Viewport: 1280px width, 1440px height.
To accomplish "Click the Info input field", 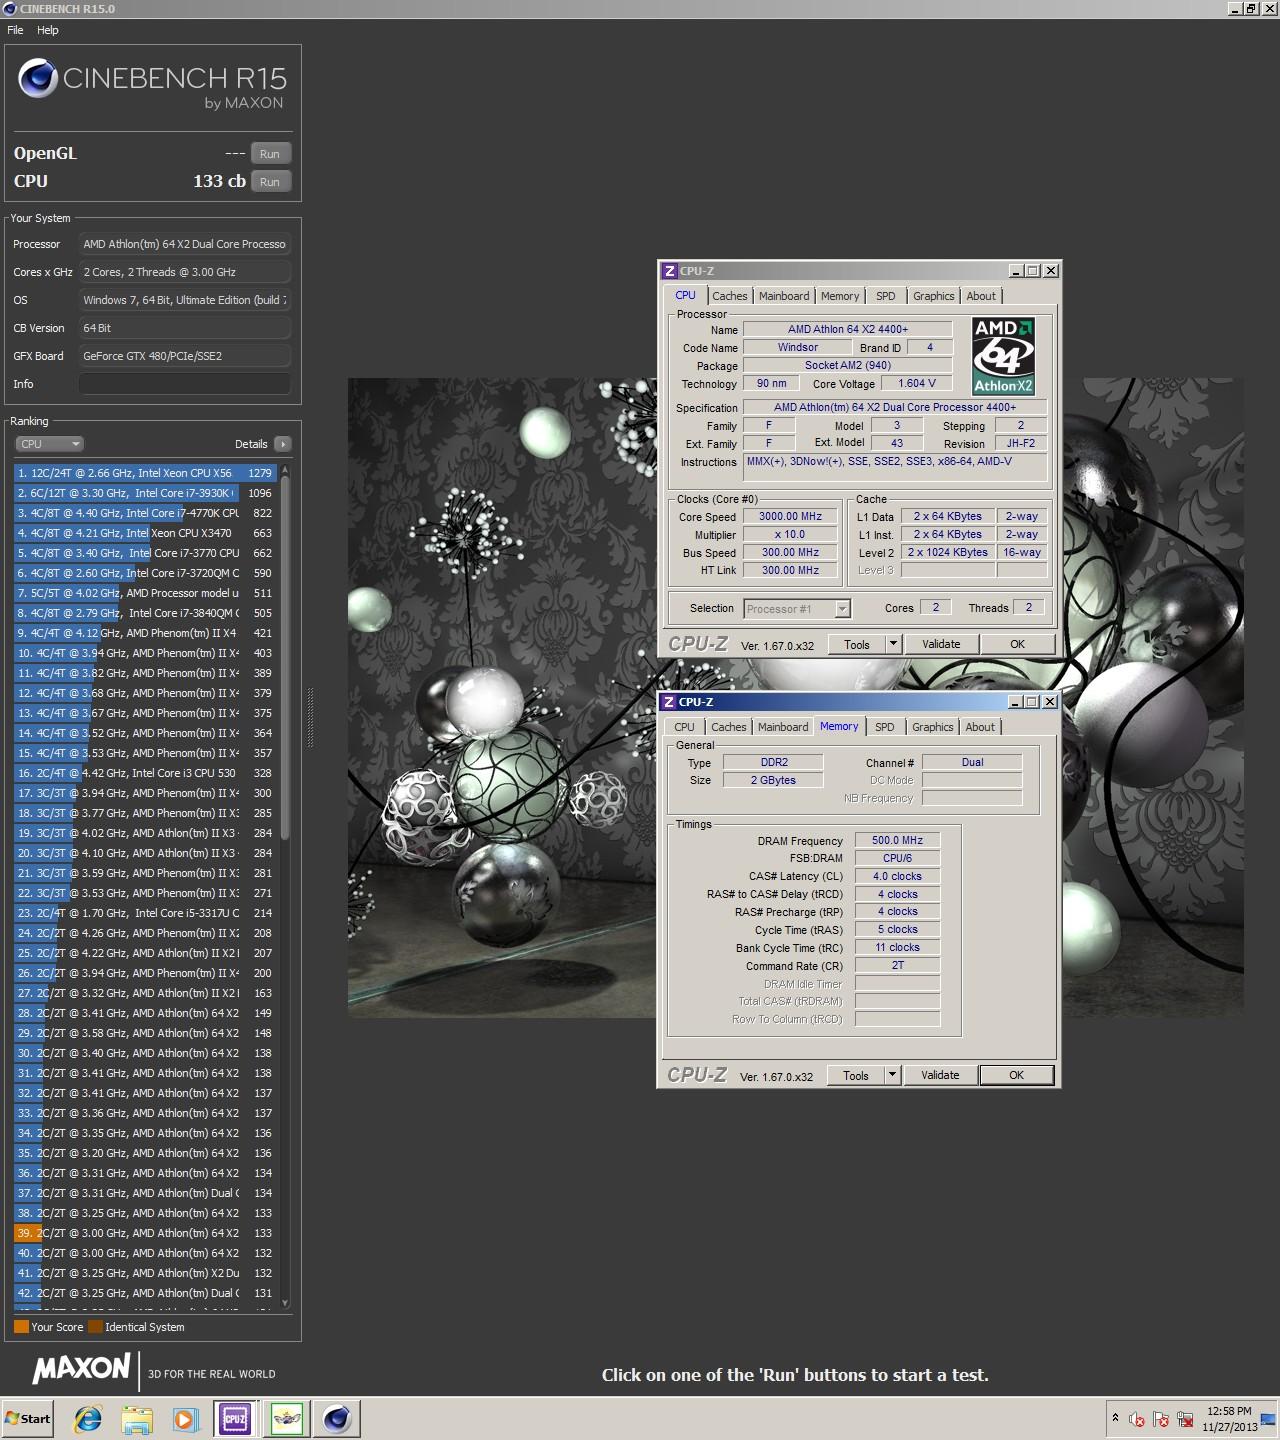I will coord(185,384).
